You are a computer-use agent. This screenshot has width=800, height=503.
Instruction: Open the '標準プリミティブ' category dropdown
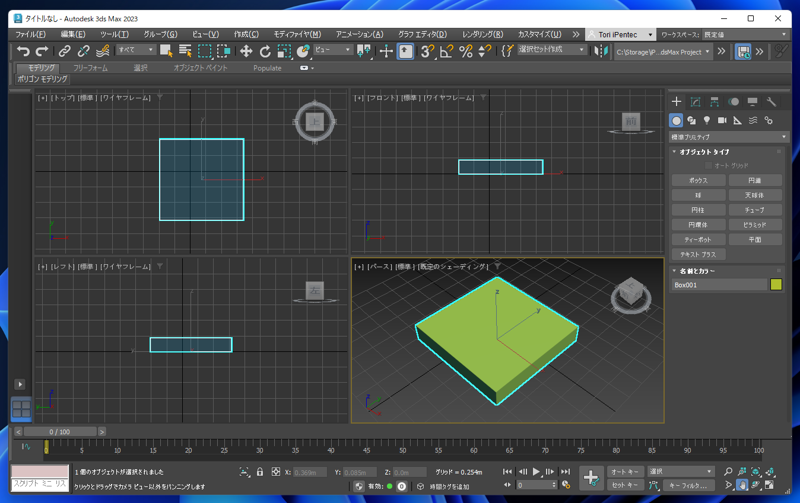pos(729,137)
